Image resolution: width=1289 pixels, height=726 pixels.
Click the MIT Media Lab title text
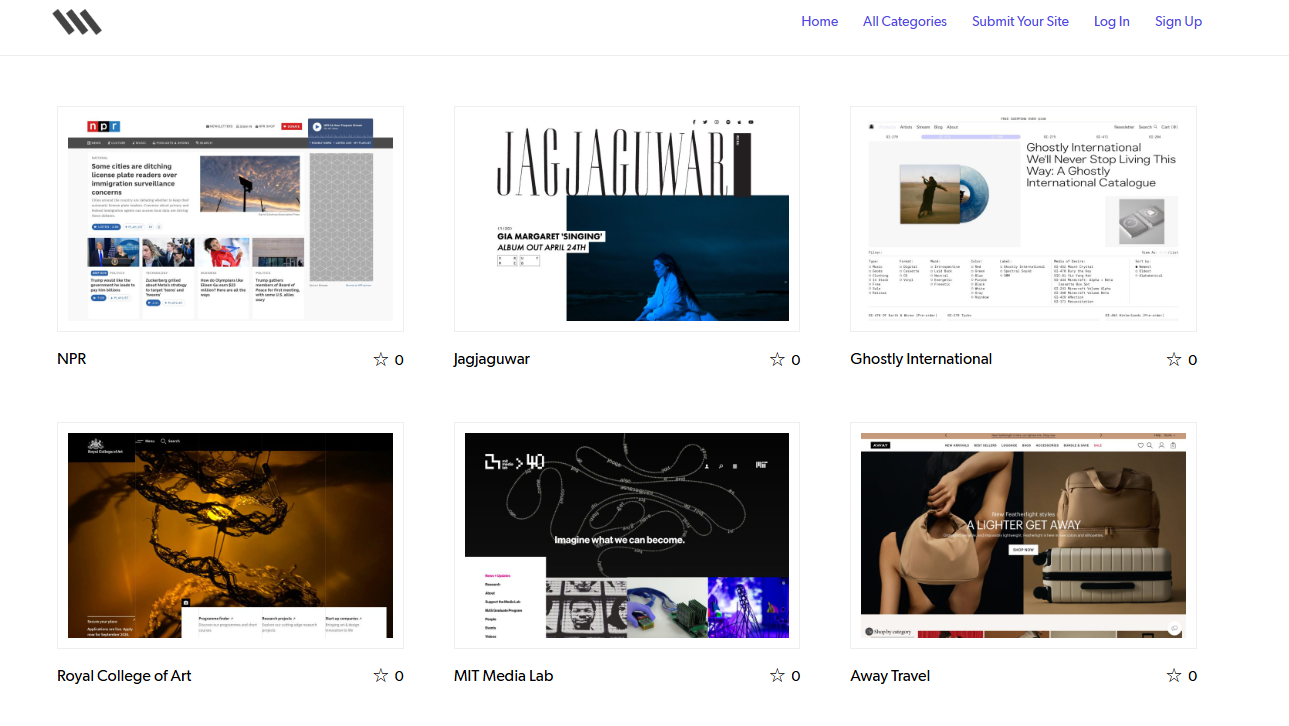point(503,676)
